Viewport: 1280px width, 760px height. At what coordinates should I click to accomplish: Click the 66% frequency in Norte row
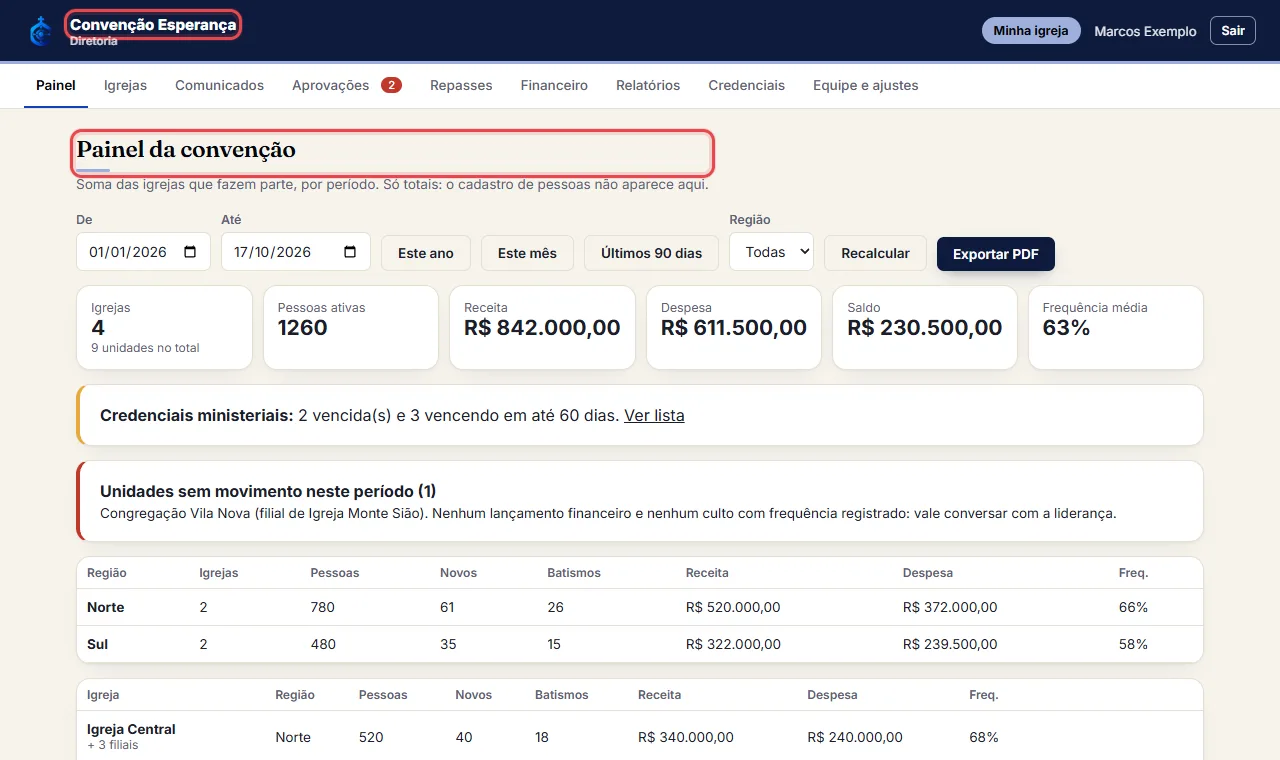(x=1133, y=607)
